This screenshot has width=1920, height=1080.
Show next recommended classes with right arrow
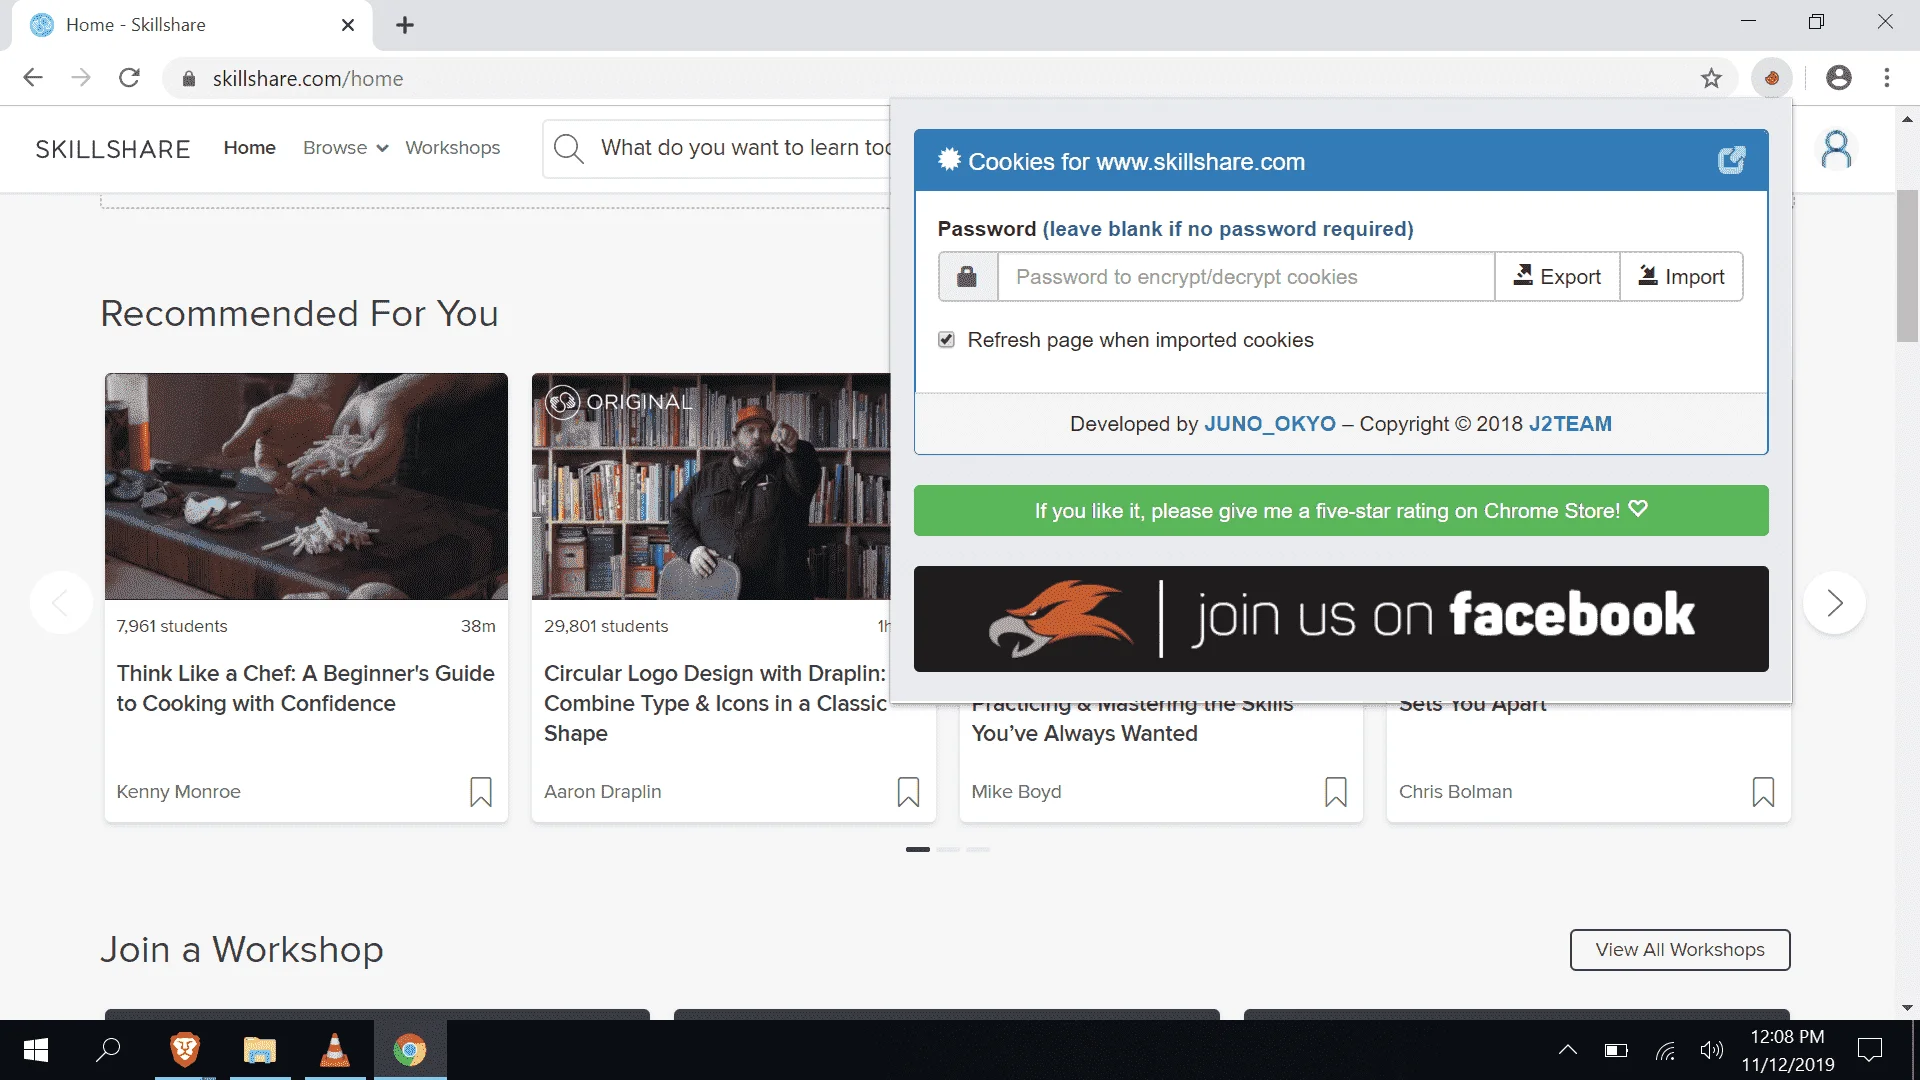tap(1834, 603)
